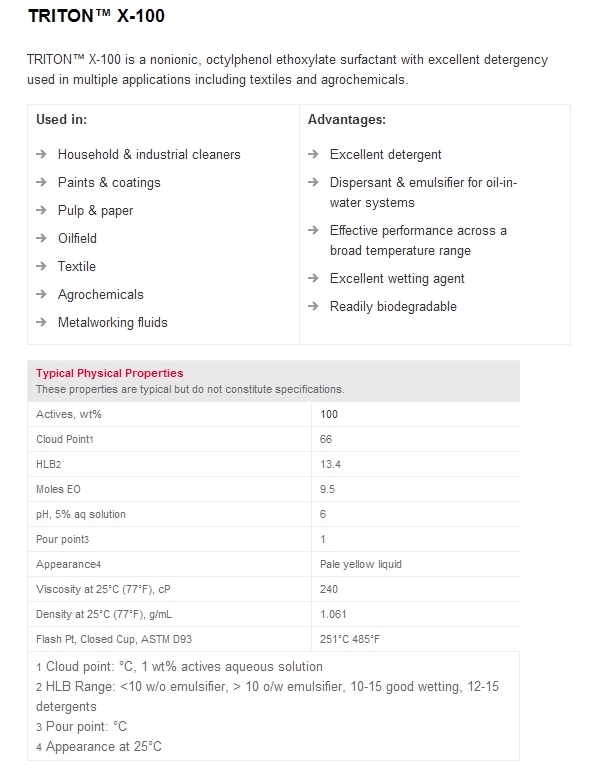Click the Pale yellow liquid appearance value
610x780 pixels.
[x=361, y=564]
